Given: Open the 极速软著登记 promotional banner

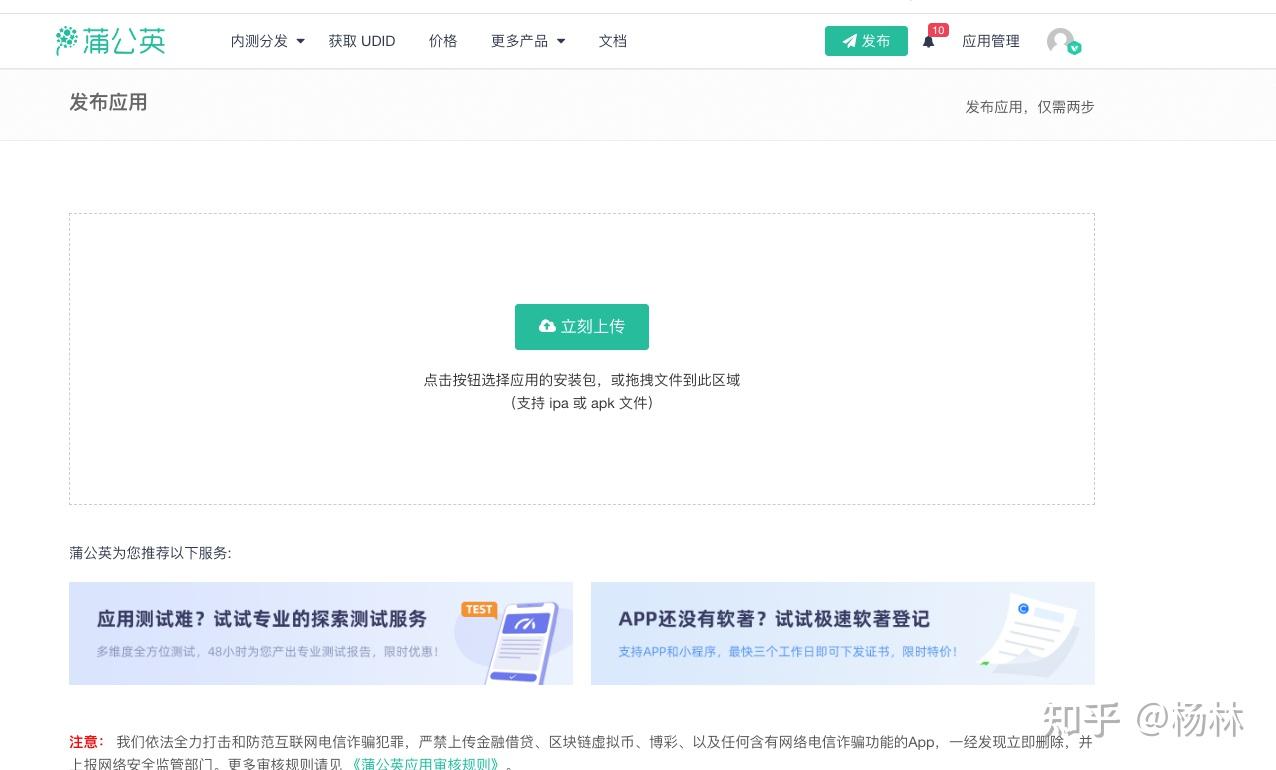Looking at the screenshot, I should (843, 633).
